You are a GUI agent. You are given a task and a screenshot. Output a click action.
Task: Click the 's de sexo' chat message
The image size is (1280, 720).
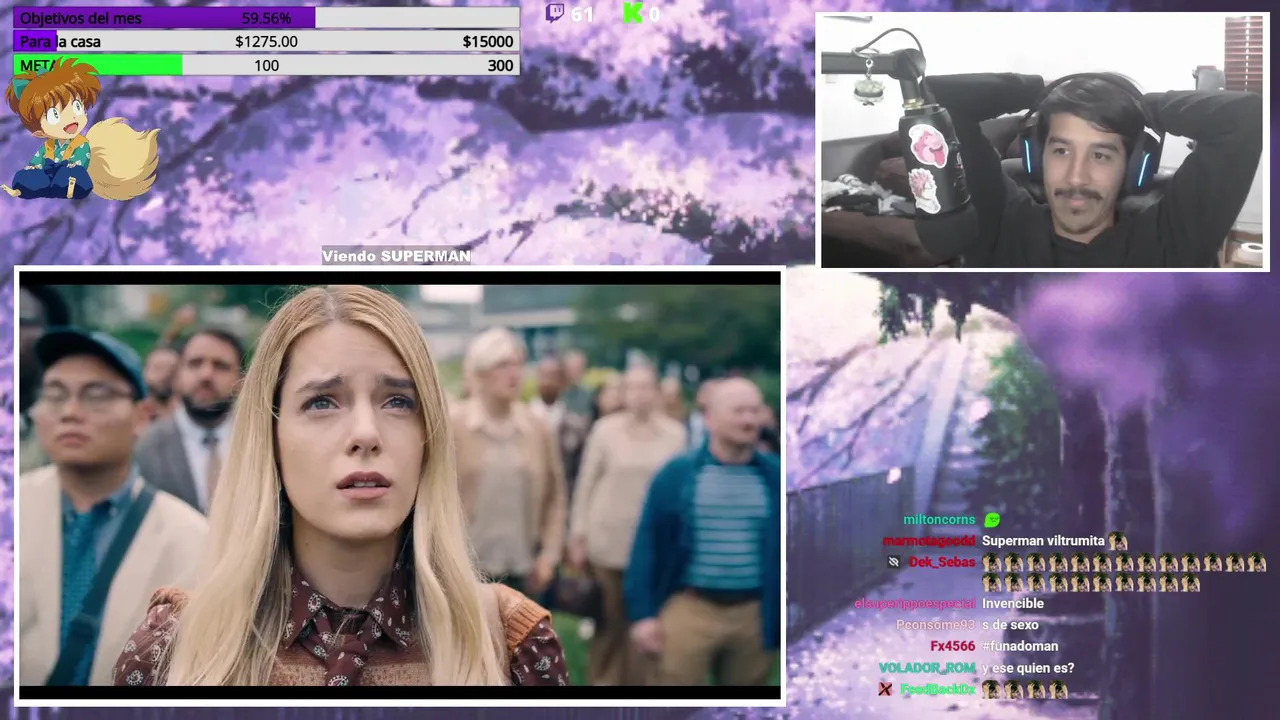pyautogui.click(x=1010, y=625)
